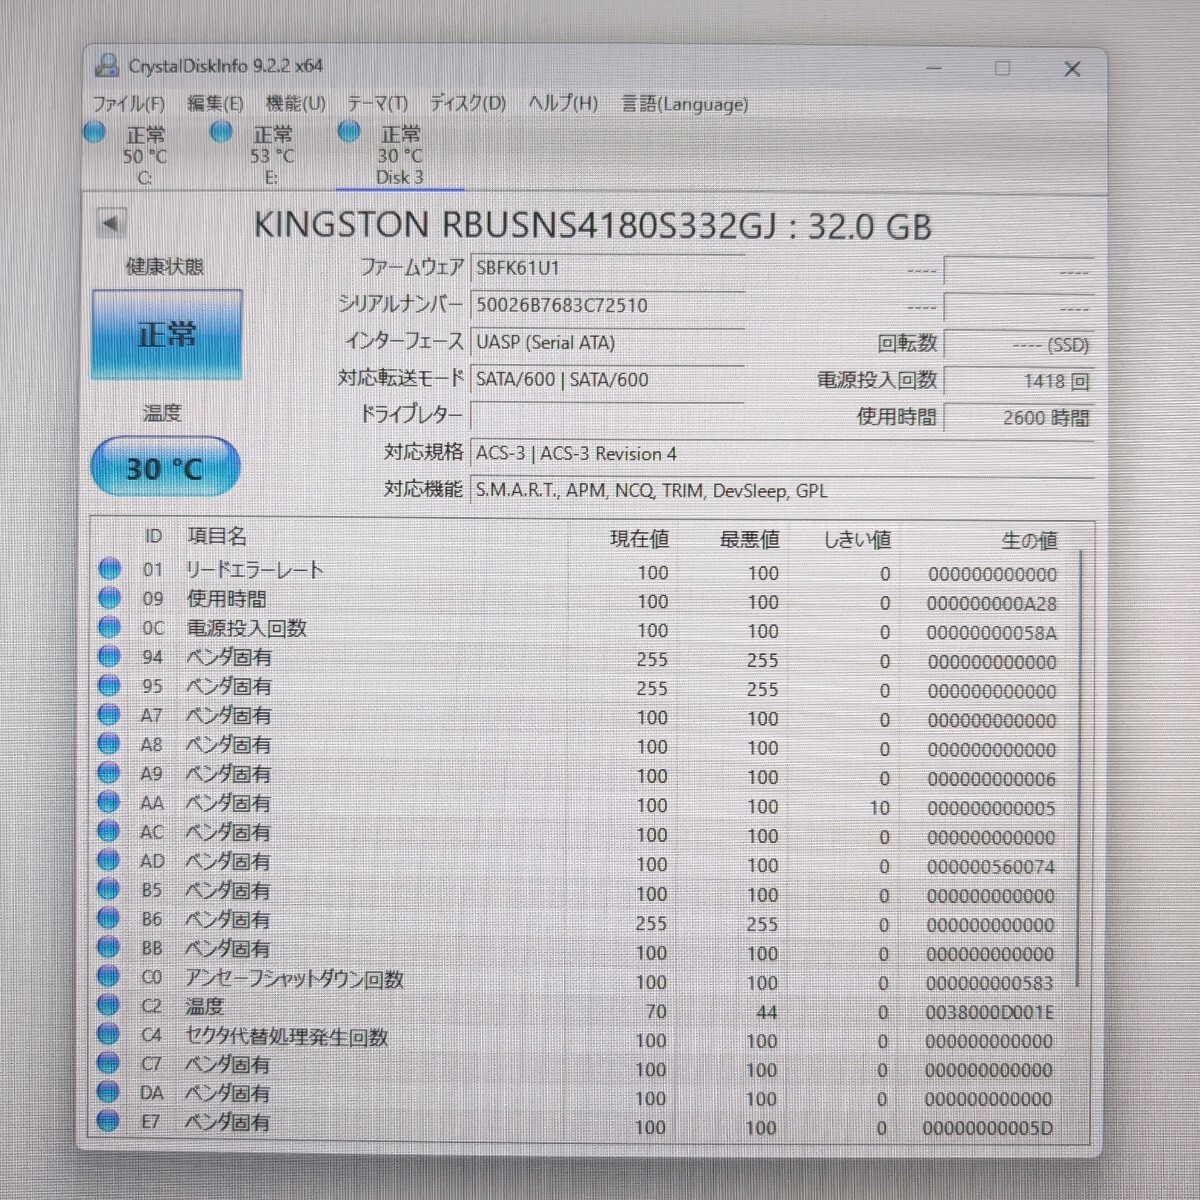Click blue status dot for attribute AA
Viewport: 1200px width, 1200px height.
pyautogui.click(x=108, y=802)
